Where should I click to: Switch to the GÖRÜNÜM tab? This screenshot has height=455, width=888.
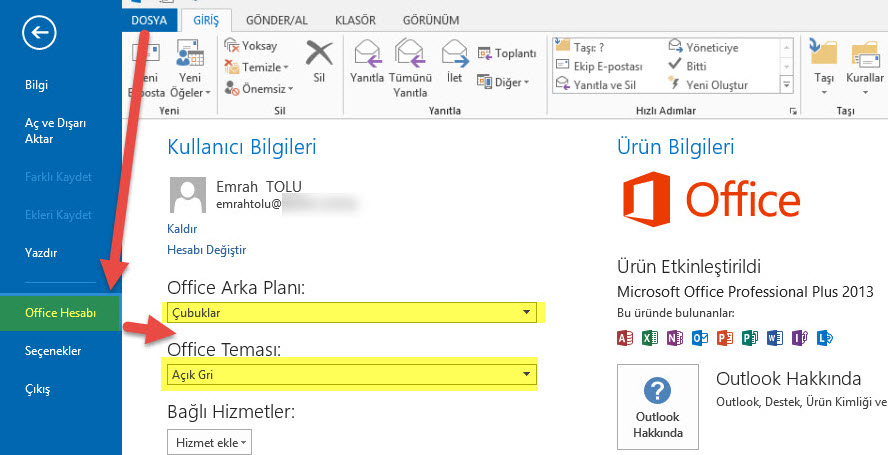pos(431,20)
